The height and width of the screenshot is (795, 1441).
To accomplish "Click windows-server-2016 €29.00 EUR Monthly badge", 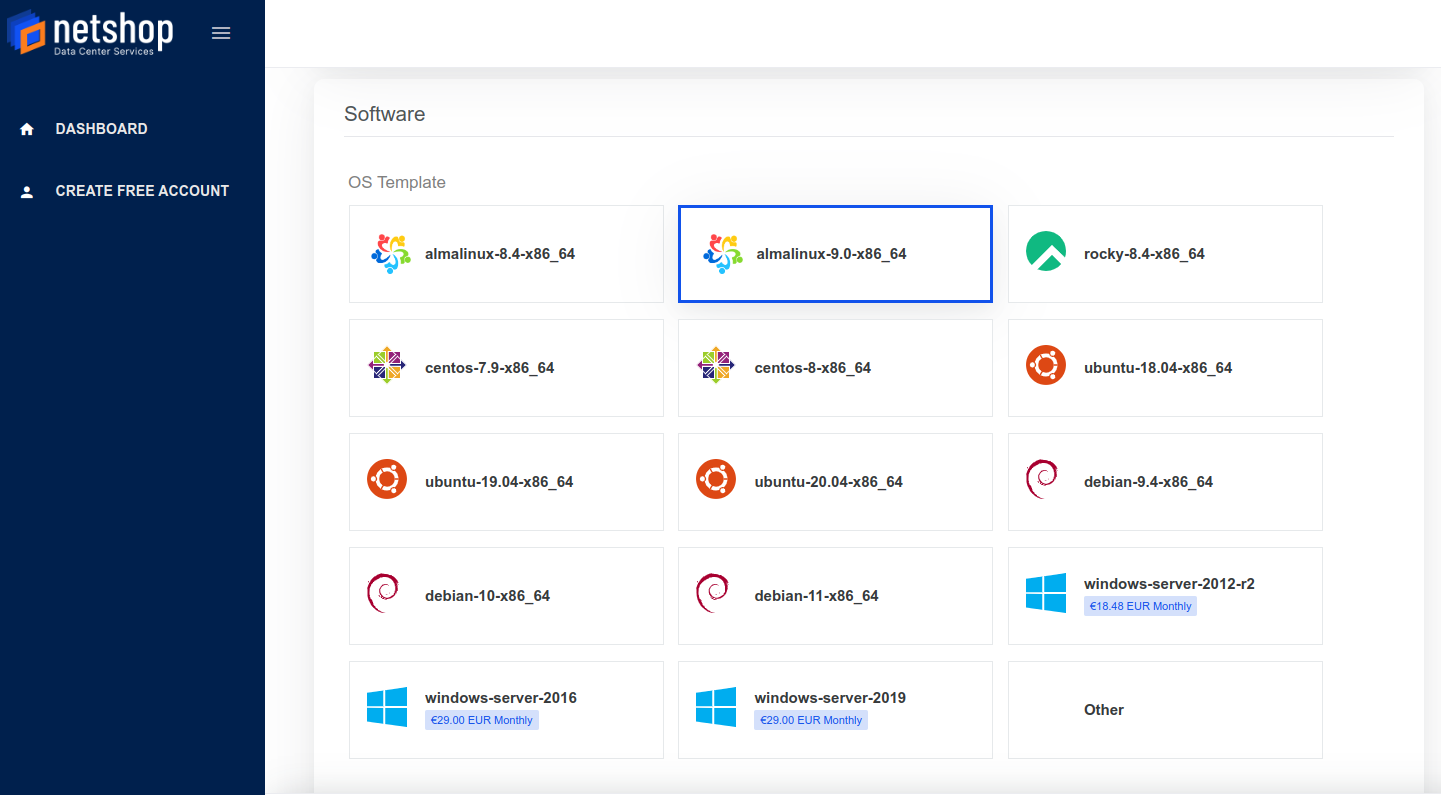I will click(482, 720).
